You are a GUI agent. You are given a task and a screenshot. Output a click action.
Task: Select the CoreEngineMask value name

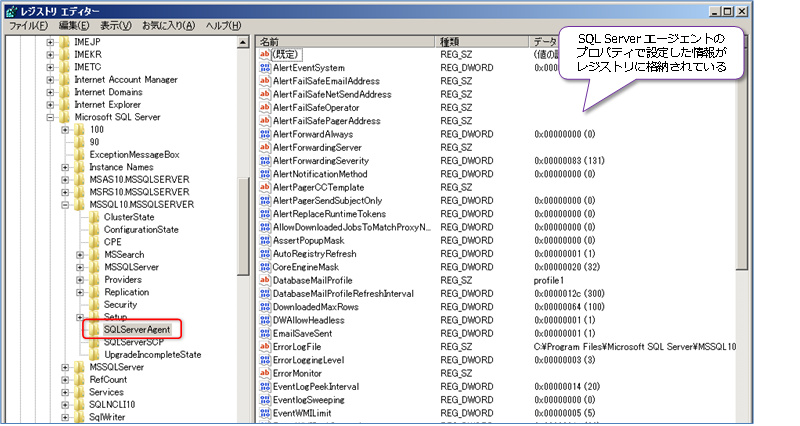coord(306,267)
